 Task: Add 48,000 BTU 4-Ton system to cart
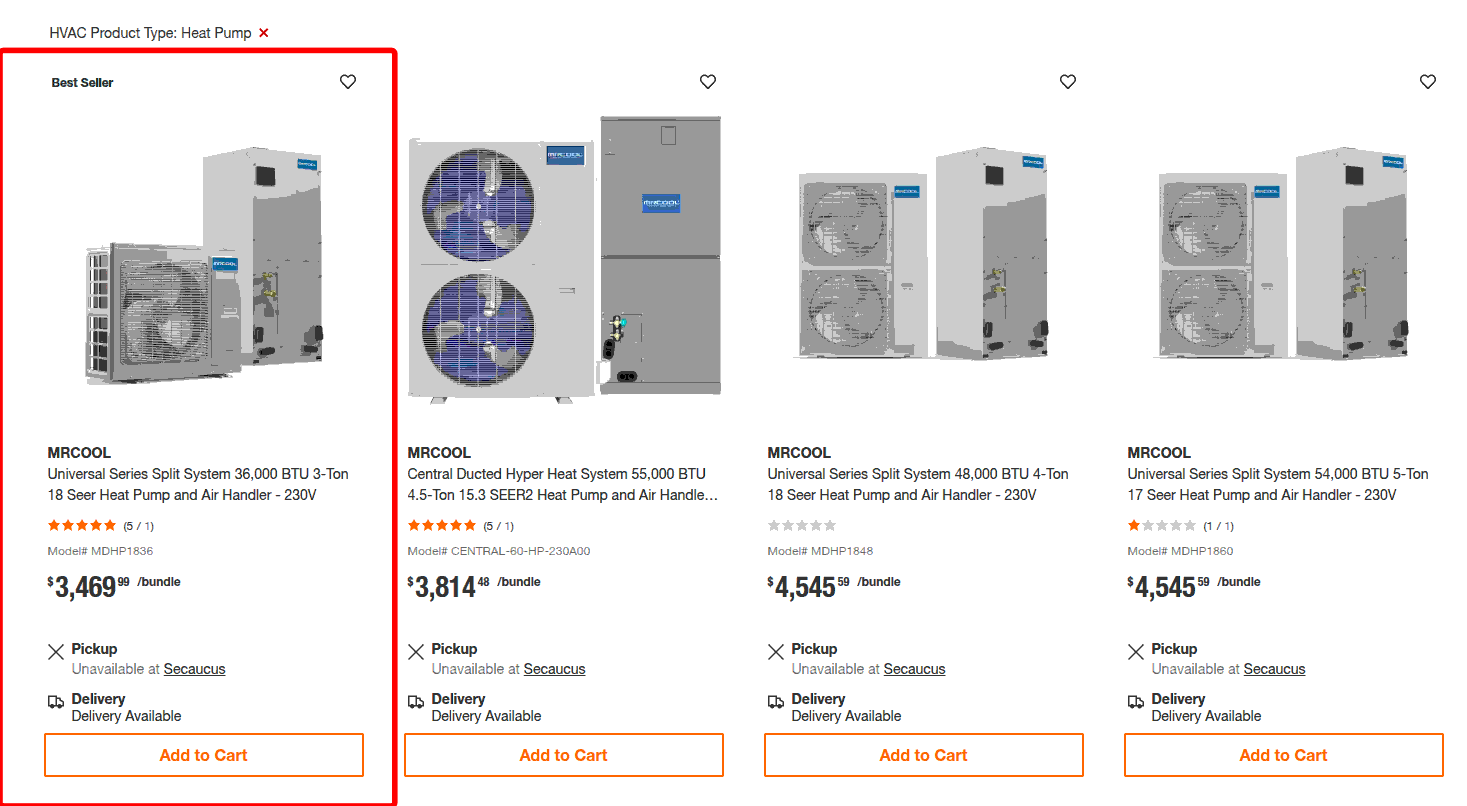(x=923, y=755)
